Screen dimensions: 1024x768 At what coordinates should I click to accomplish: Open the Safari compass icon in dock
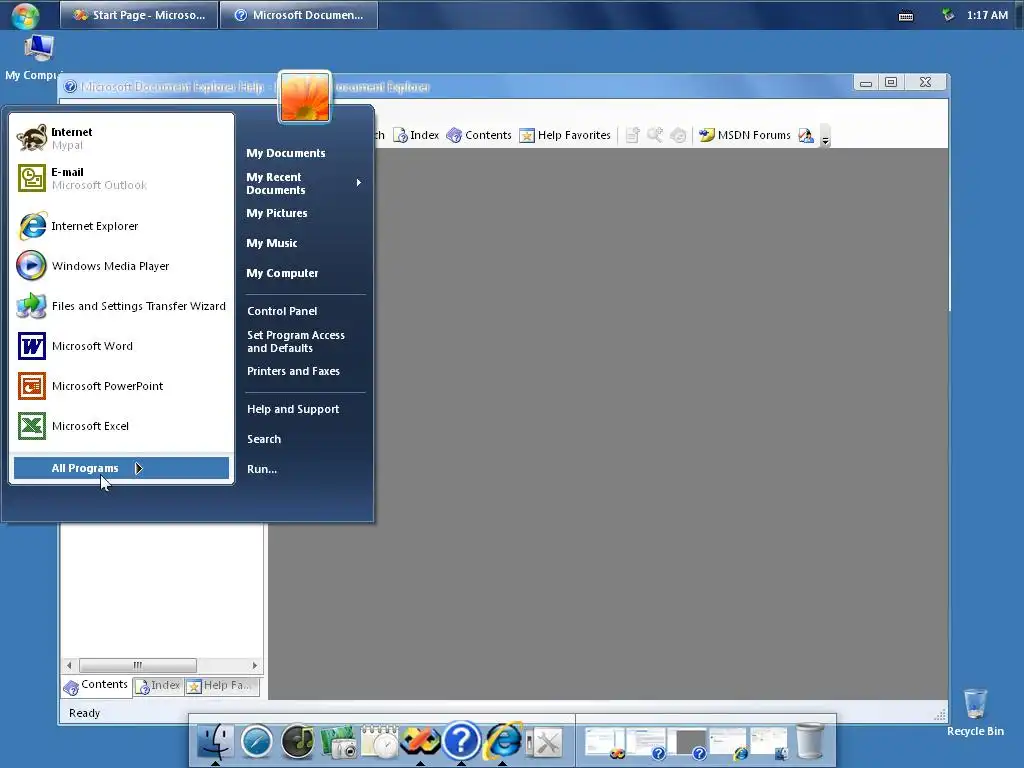point(257,743)
